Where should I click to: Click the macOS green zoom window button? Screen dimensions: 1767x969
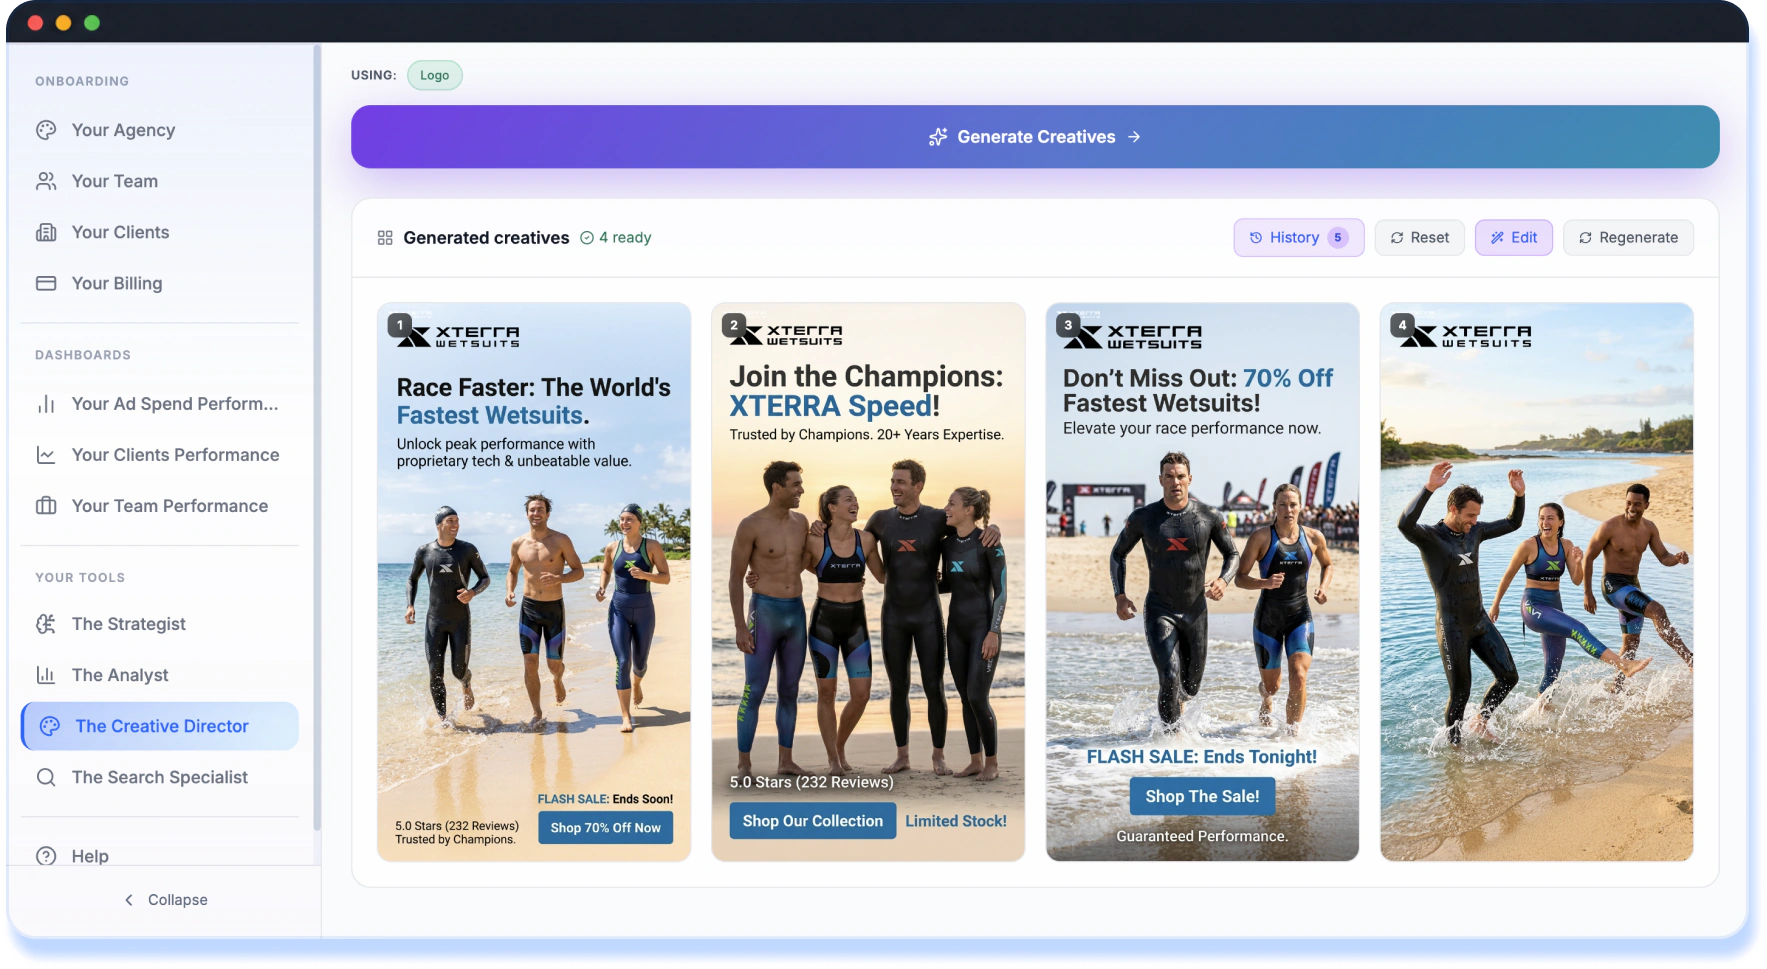[92, 23]
